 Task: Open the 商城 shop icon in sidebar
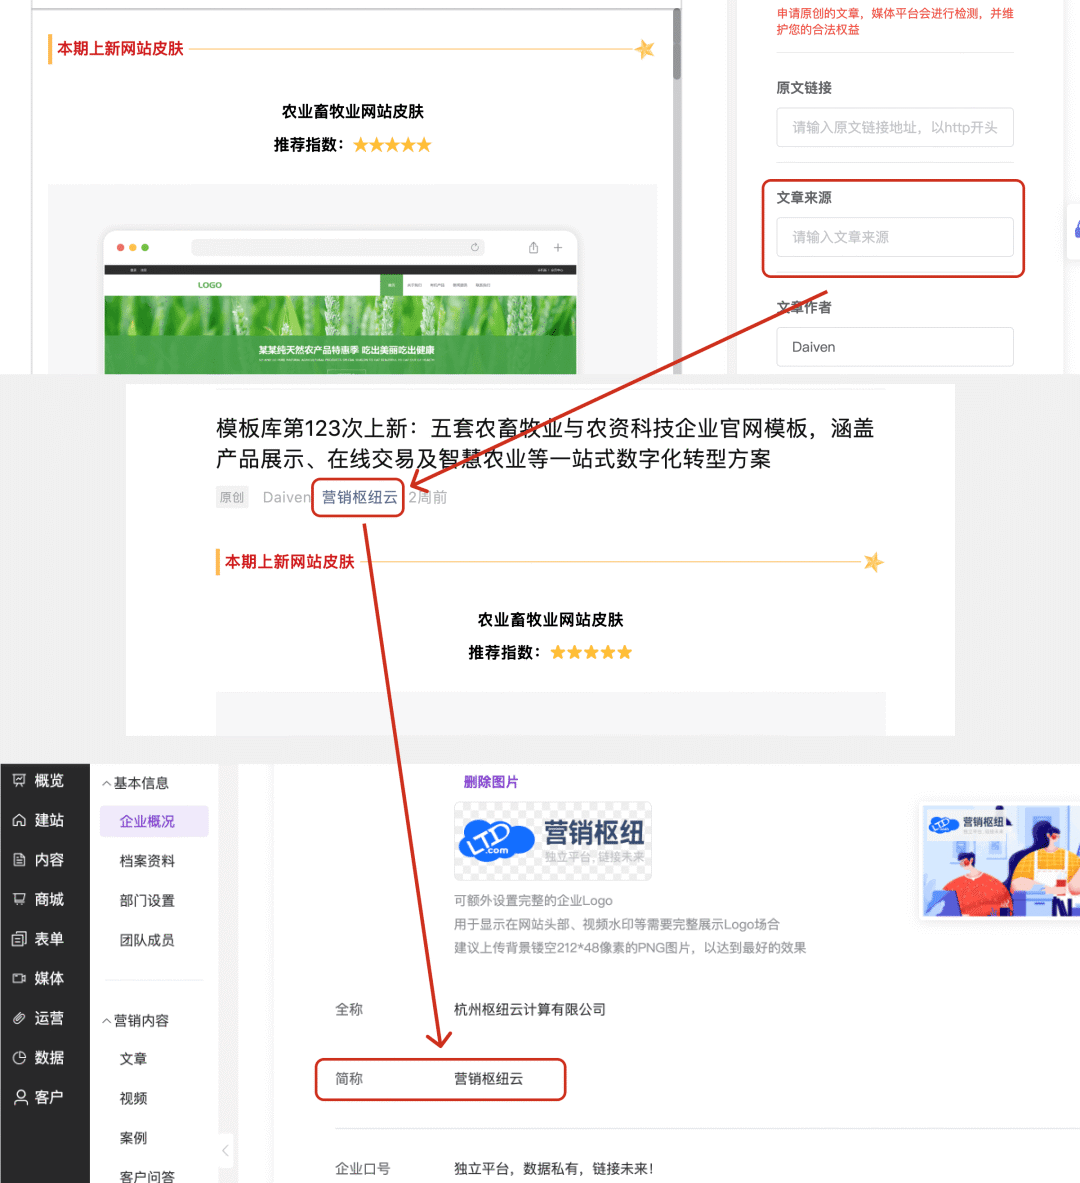[20, 899]
